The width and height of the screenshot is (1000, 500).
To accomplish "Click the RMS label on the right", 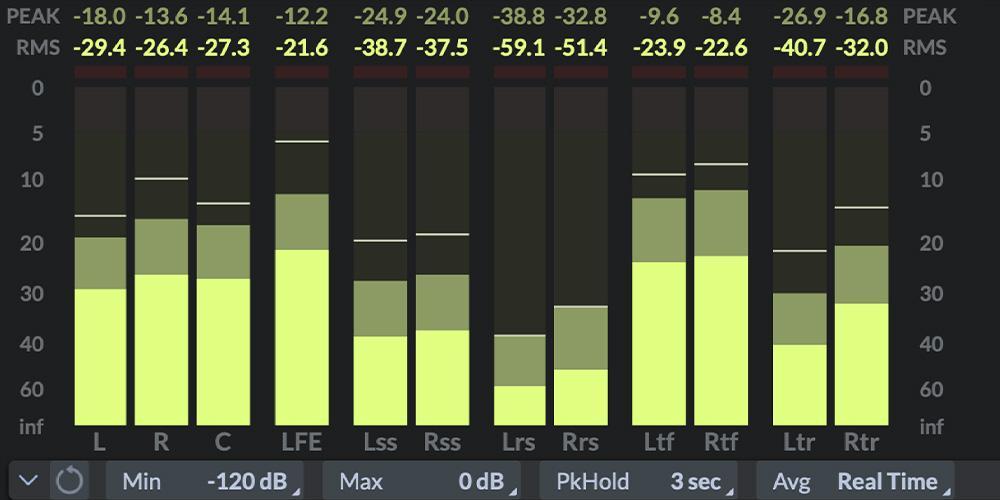I will tap(924, 48).
